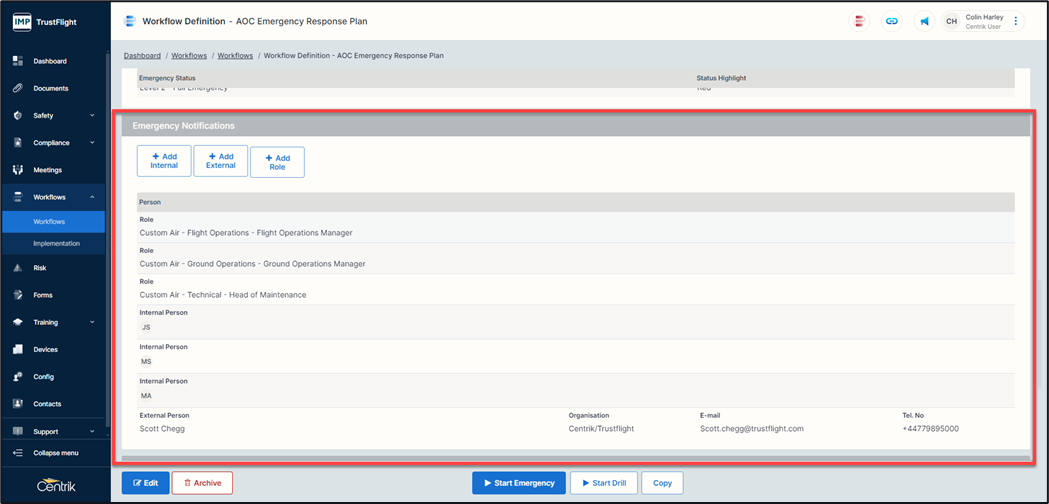Click the Dashboard sidebar icon
This screenshot has height=504, width=1049.
click(18, 61)
